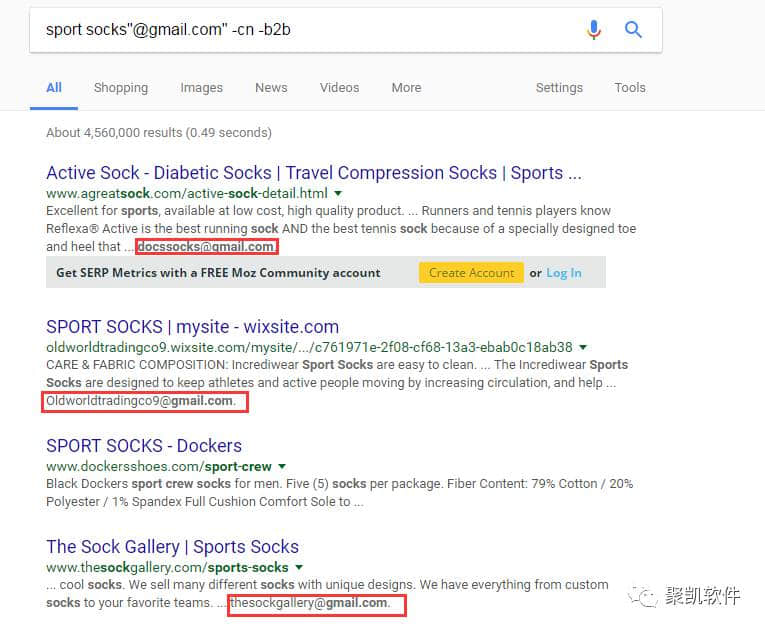765x629 pixels.
Task: Open SPORT SOCKS mysite wixsite.com result
Action: pyautogui.click(x=192, y=327)
